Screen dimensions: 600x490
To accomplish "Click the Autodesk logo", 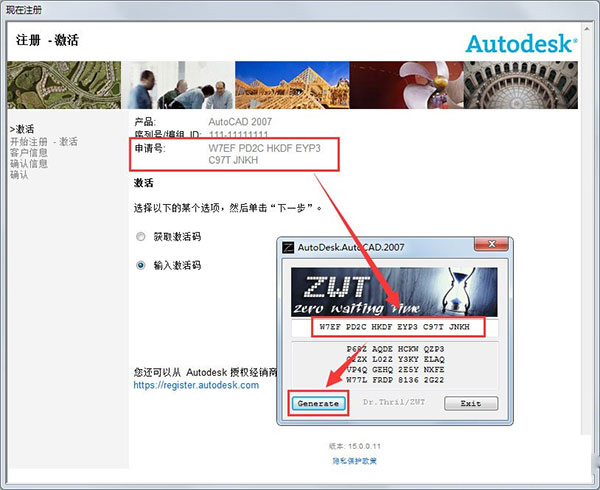I will (x=521, y=43).
